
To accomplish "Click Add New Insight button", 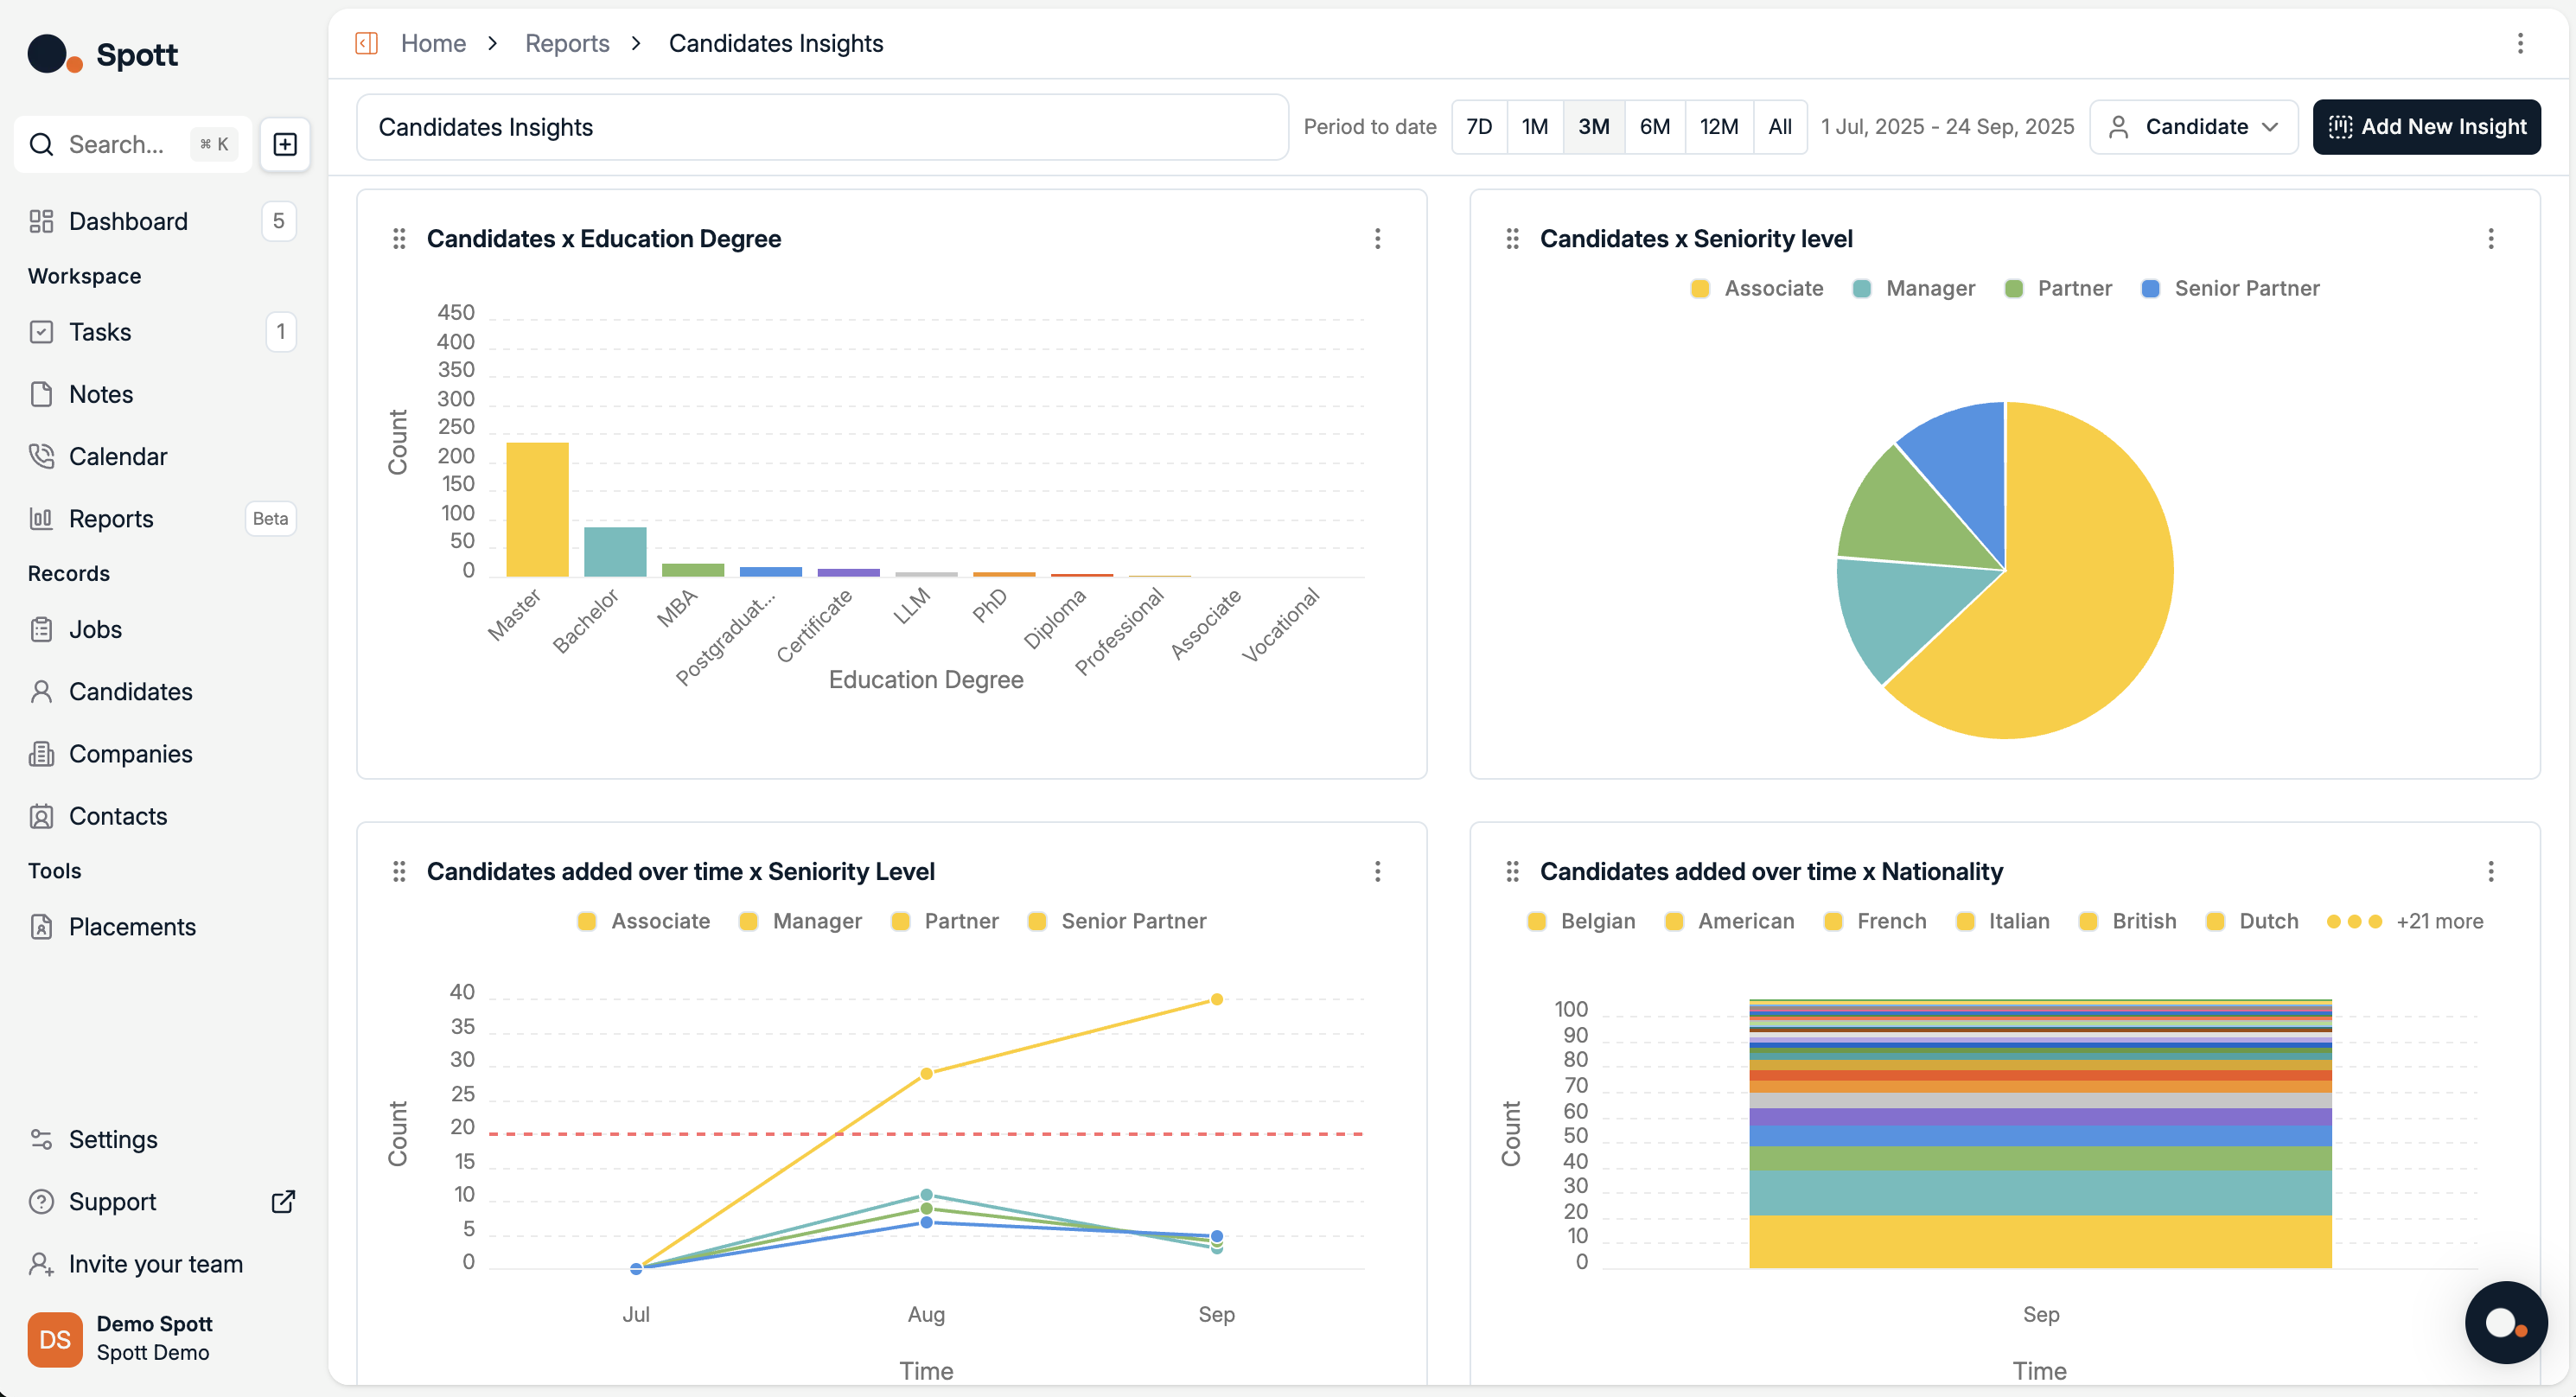I will tap(2426, 127).
